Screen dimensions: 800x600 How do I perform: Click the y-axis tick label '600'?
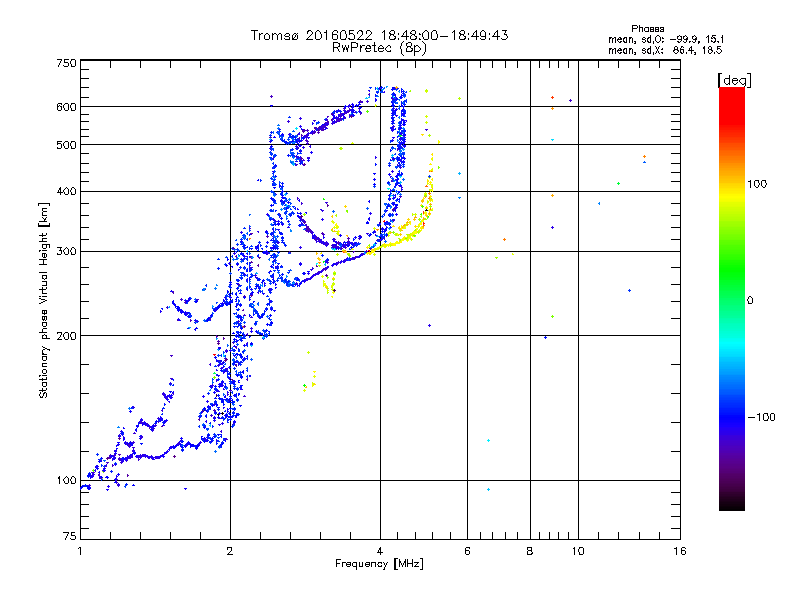pos(66,107)
